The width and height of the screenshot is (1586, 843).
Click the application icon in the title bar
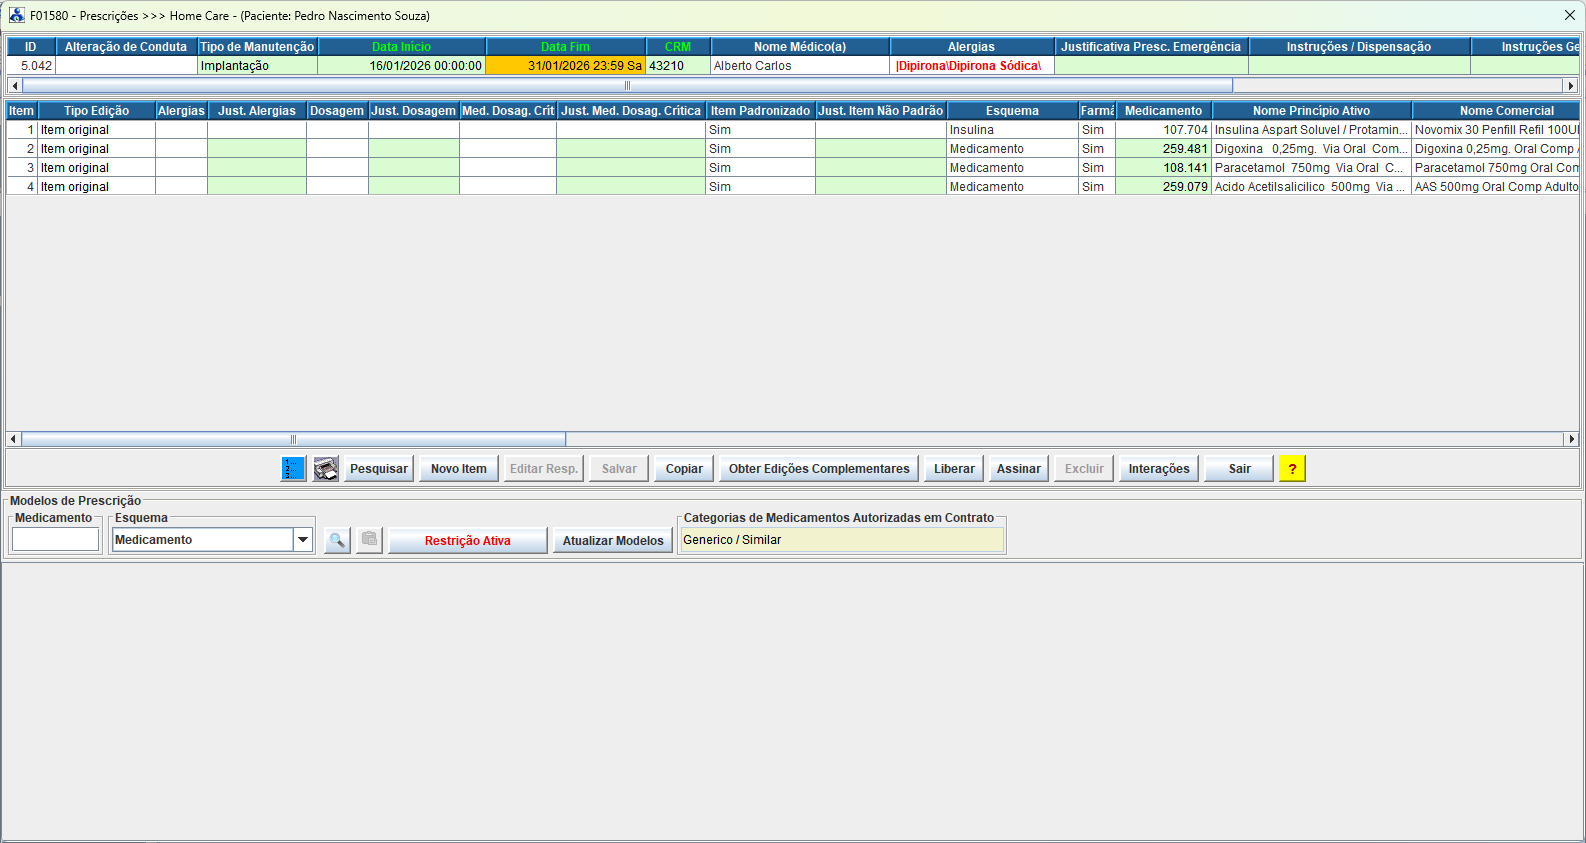click(x=16, y=16)
